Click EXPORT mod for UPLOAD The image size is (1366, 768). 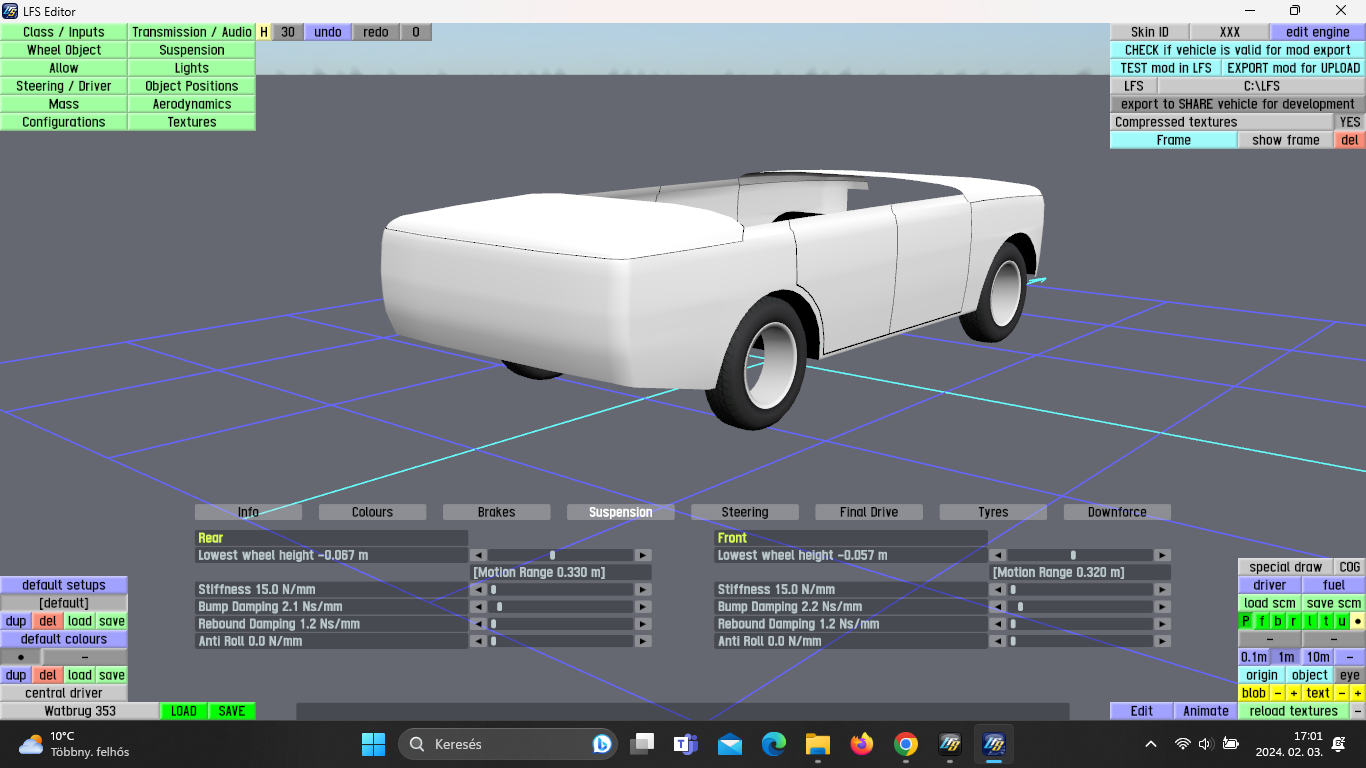point(1293,68)
